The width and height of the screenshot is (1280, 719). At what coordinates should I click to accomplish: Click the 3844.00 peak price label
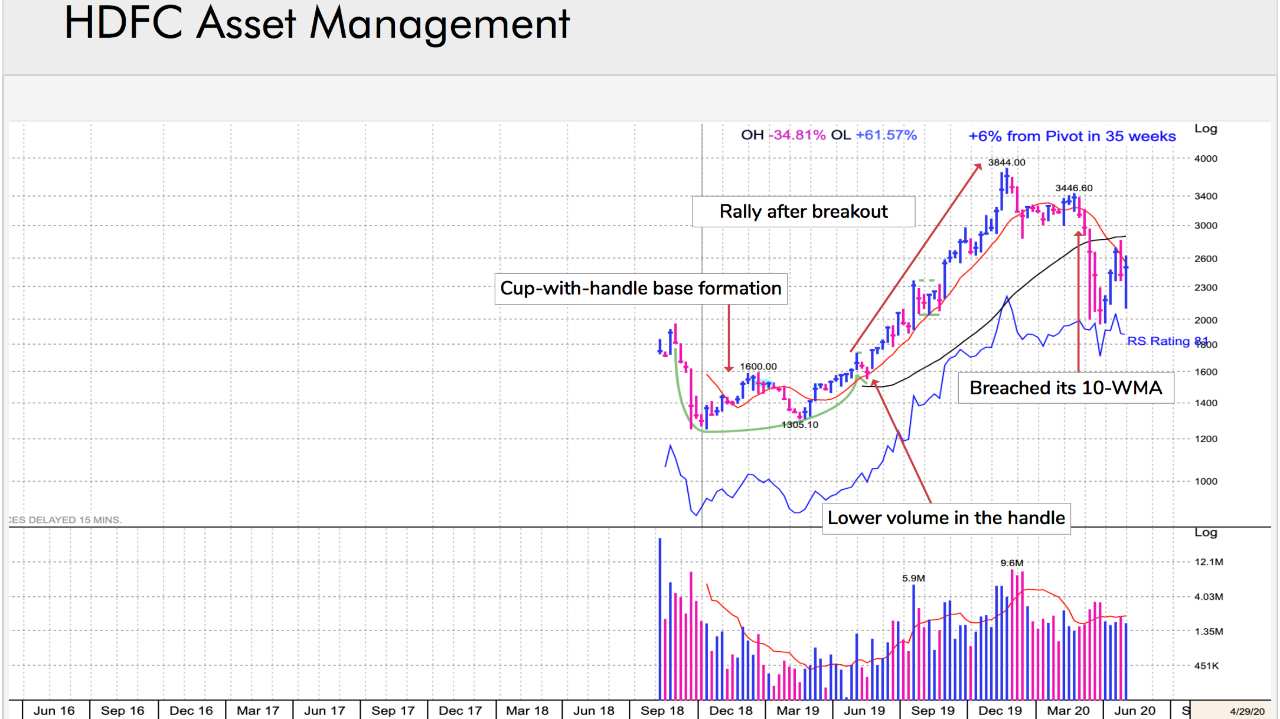click(x=1006, y=162)
